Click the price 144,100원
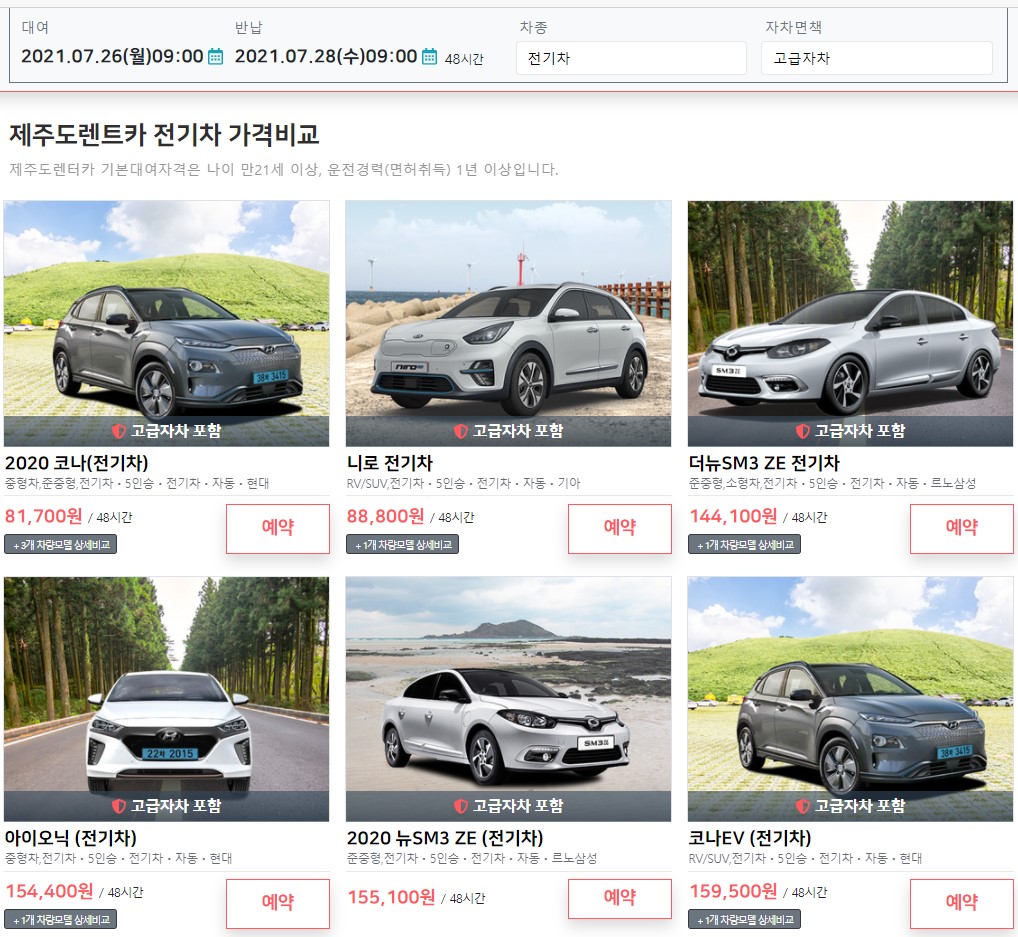 tap(733, 516)
